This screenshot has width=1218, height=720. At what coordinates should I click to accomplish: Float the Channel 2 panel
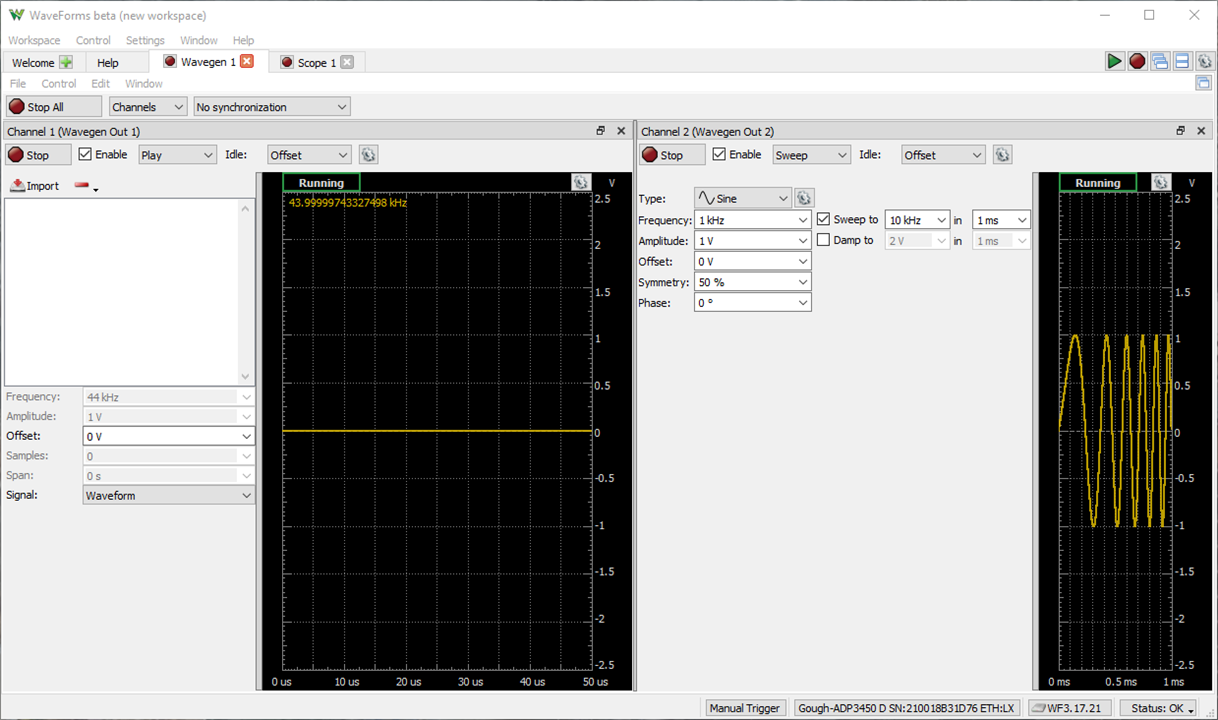1180,131
